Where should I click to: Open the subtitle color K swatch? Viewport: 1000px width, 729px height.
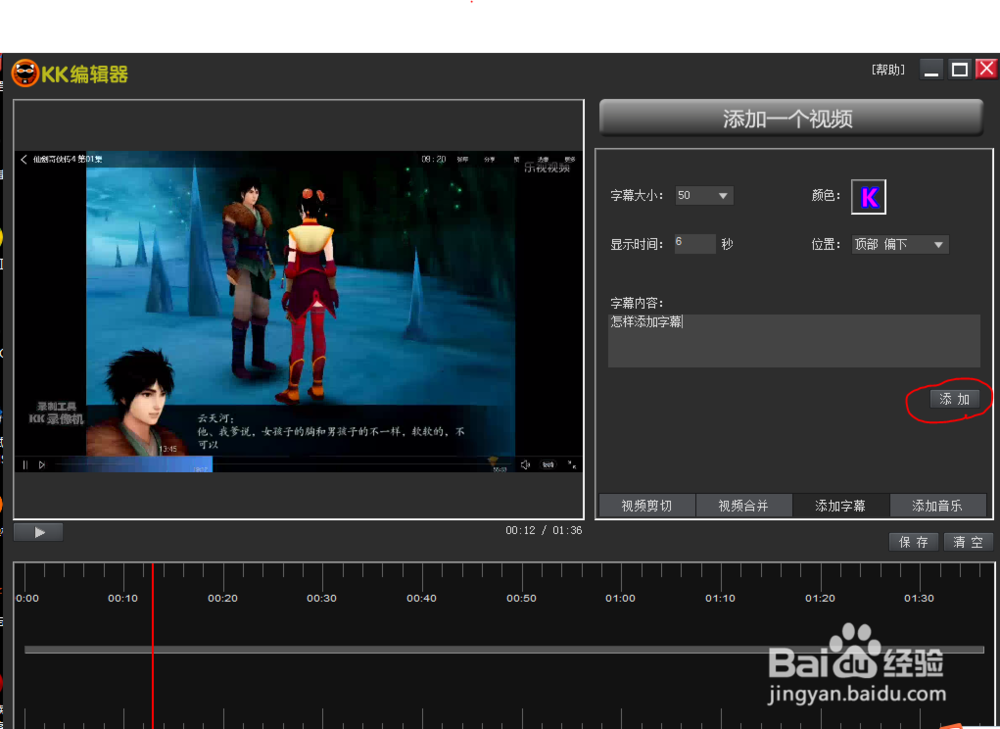(869, 197)
